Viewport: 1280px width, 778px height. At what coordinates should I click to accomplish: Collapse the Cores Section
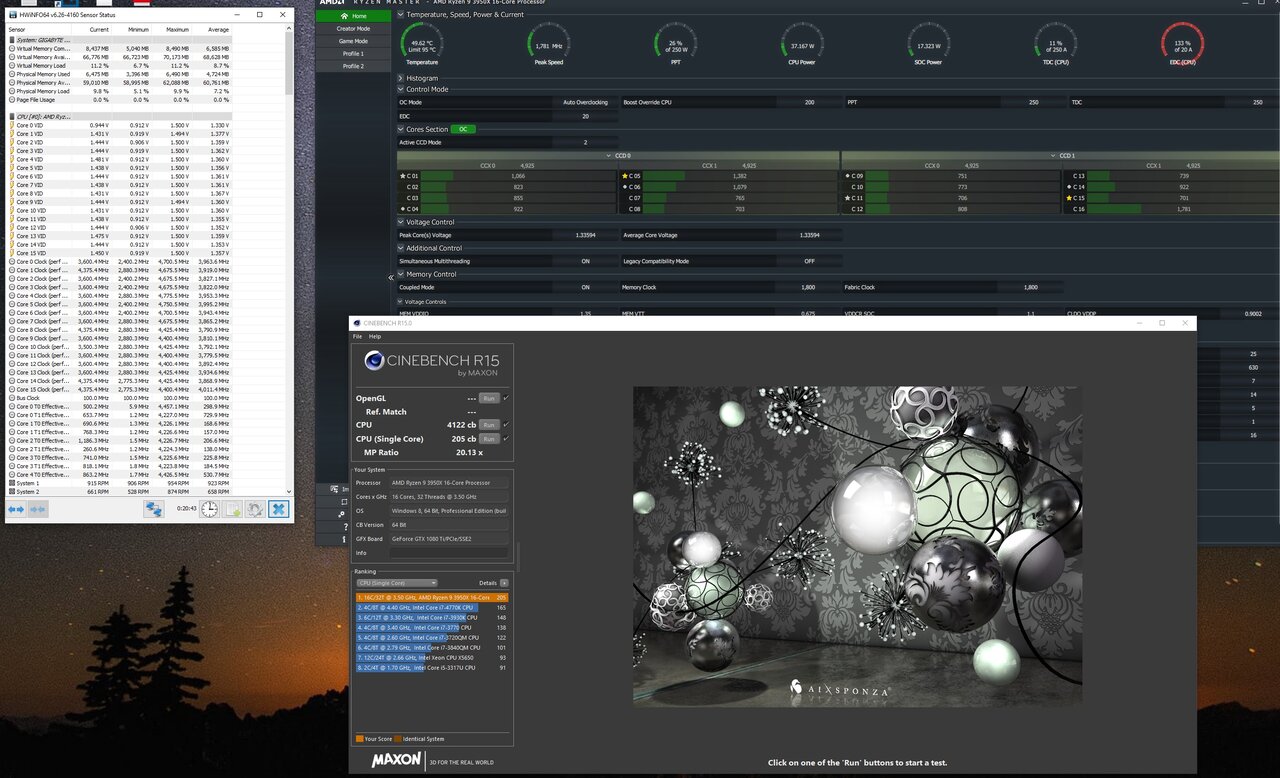[401, 129]
